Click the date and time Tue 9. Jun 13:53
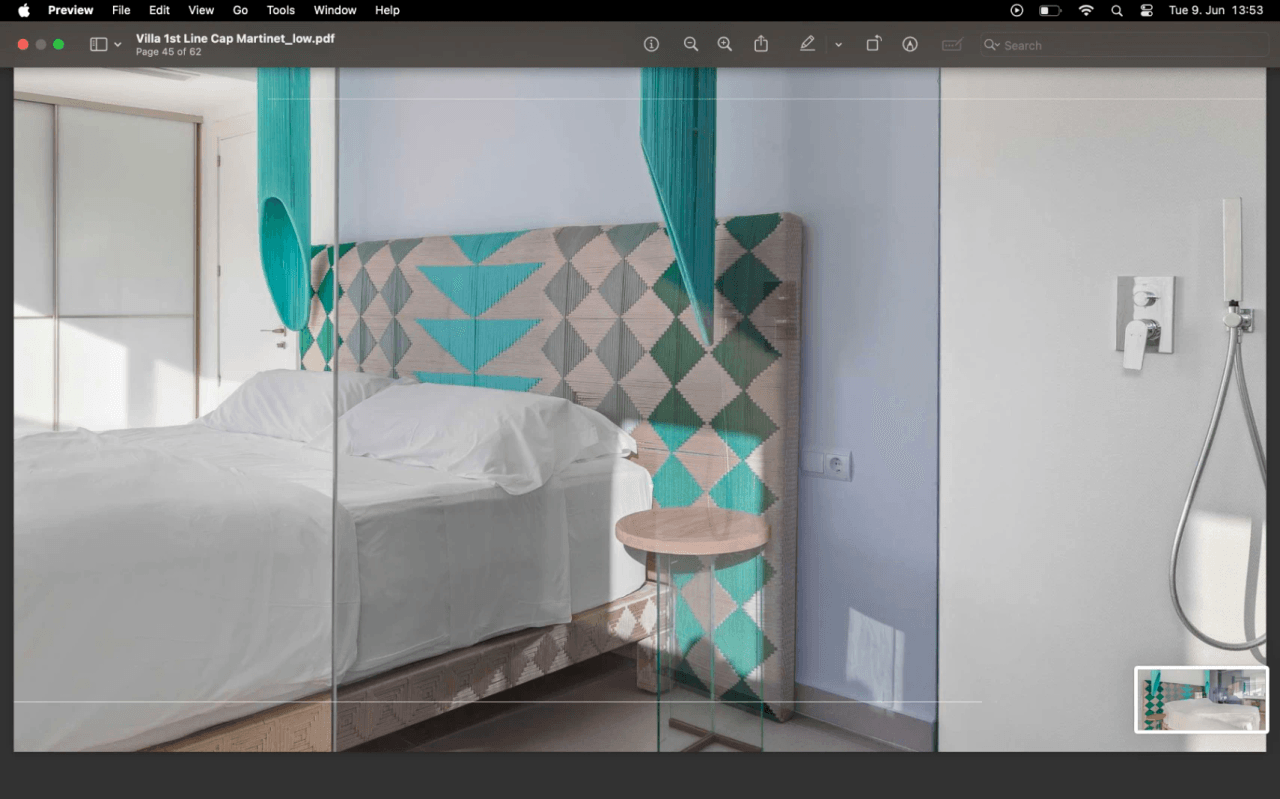This screenshot has width=1280, height=799. (1216, 10)
